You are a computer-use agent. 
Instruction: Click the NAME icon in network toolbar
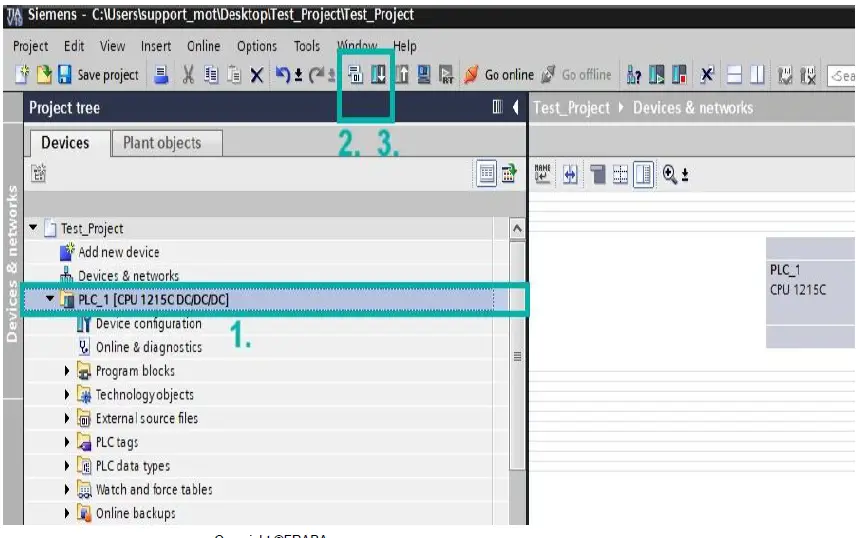point(542,174)
